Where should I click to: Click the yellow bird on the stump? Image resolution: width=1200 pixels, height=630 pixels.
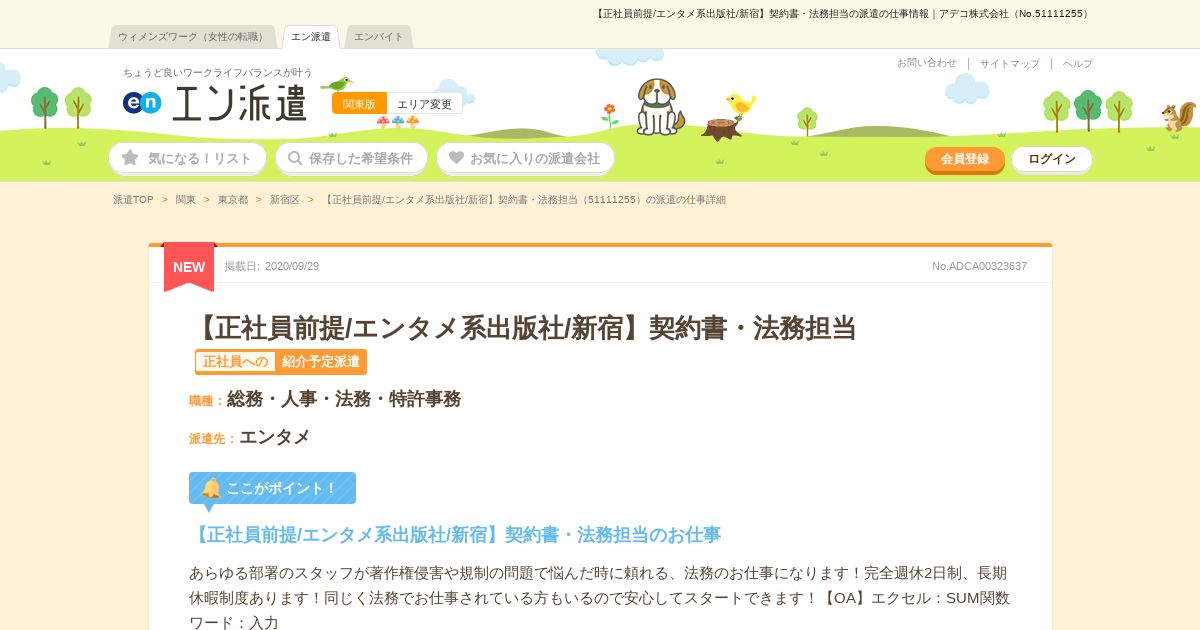(741, 104)
